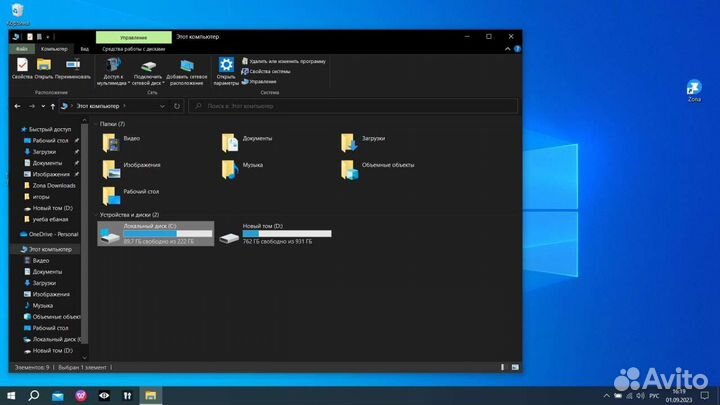Open taskbar clock showing 01.09.2023

click(679, 396)
